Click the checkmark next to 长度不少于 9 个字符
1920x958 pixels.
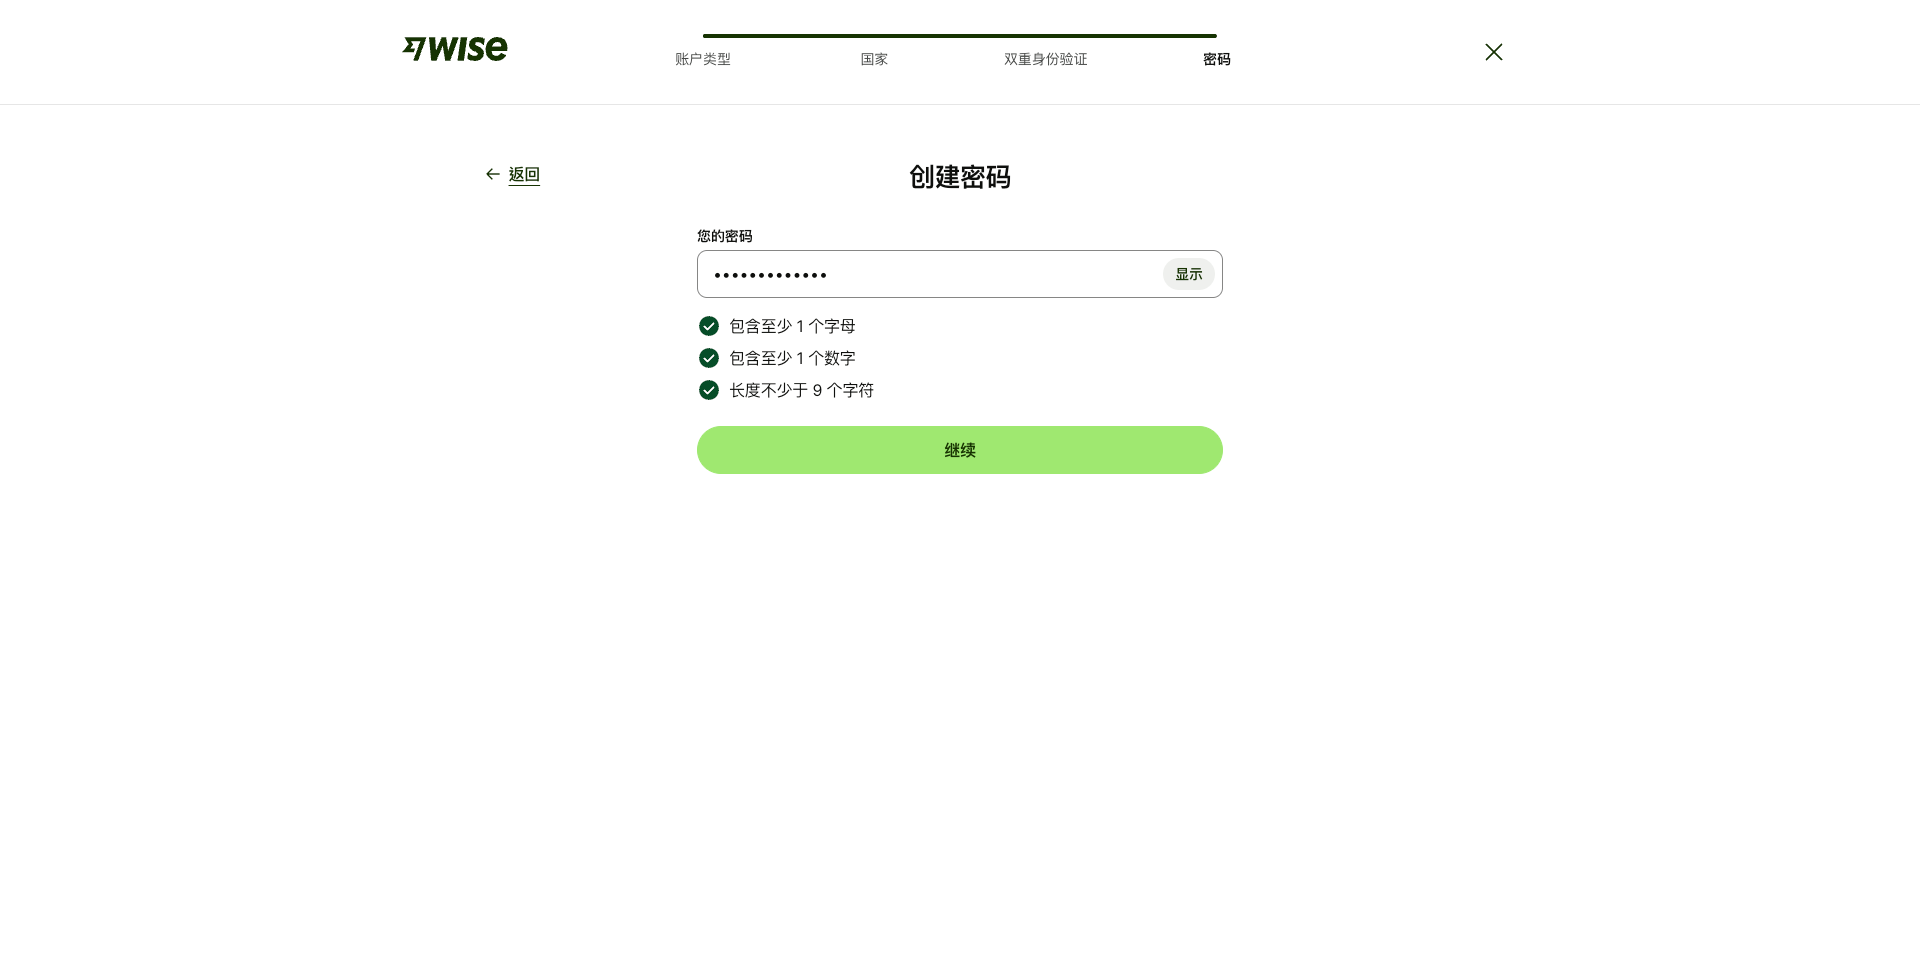point(709,390)
